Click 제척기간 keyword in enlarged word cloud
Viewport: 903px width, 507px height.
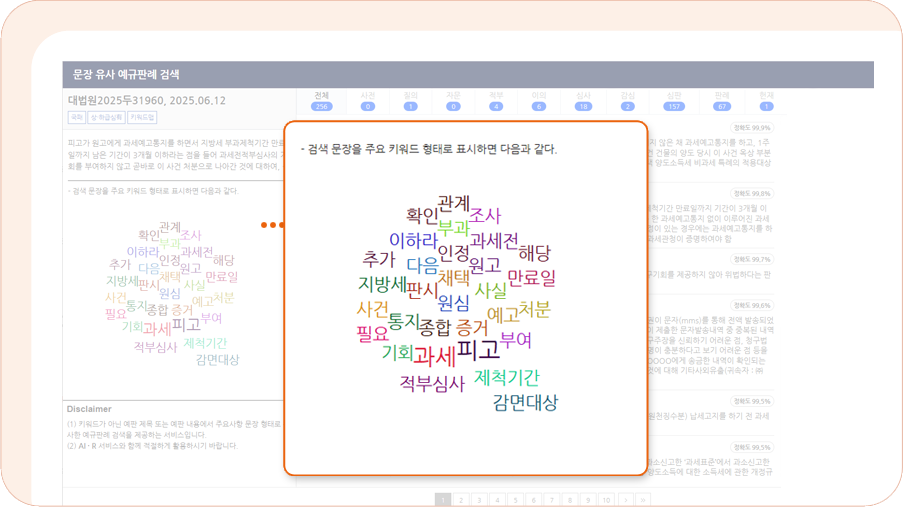pos(506,377)
